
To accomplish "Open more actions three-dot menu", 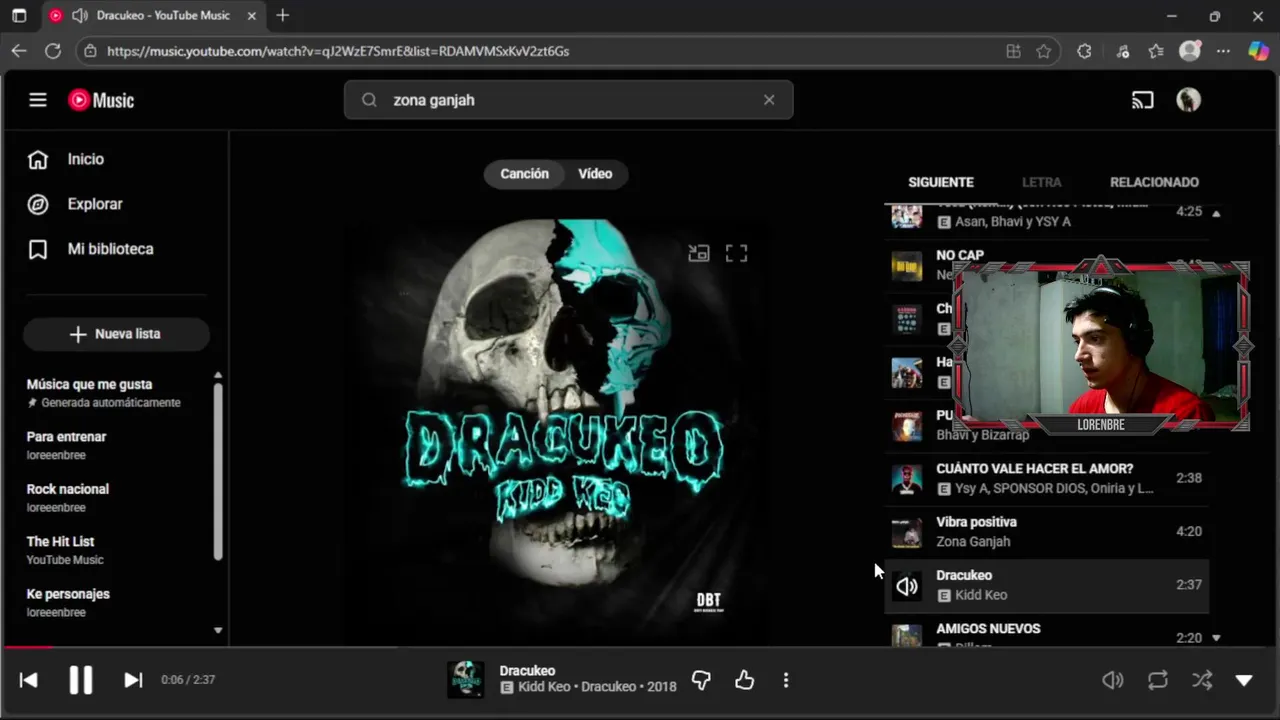I will click(786, 680).
